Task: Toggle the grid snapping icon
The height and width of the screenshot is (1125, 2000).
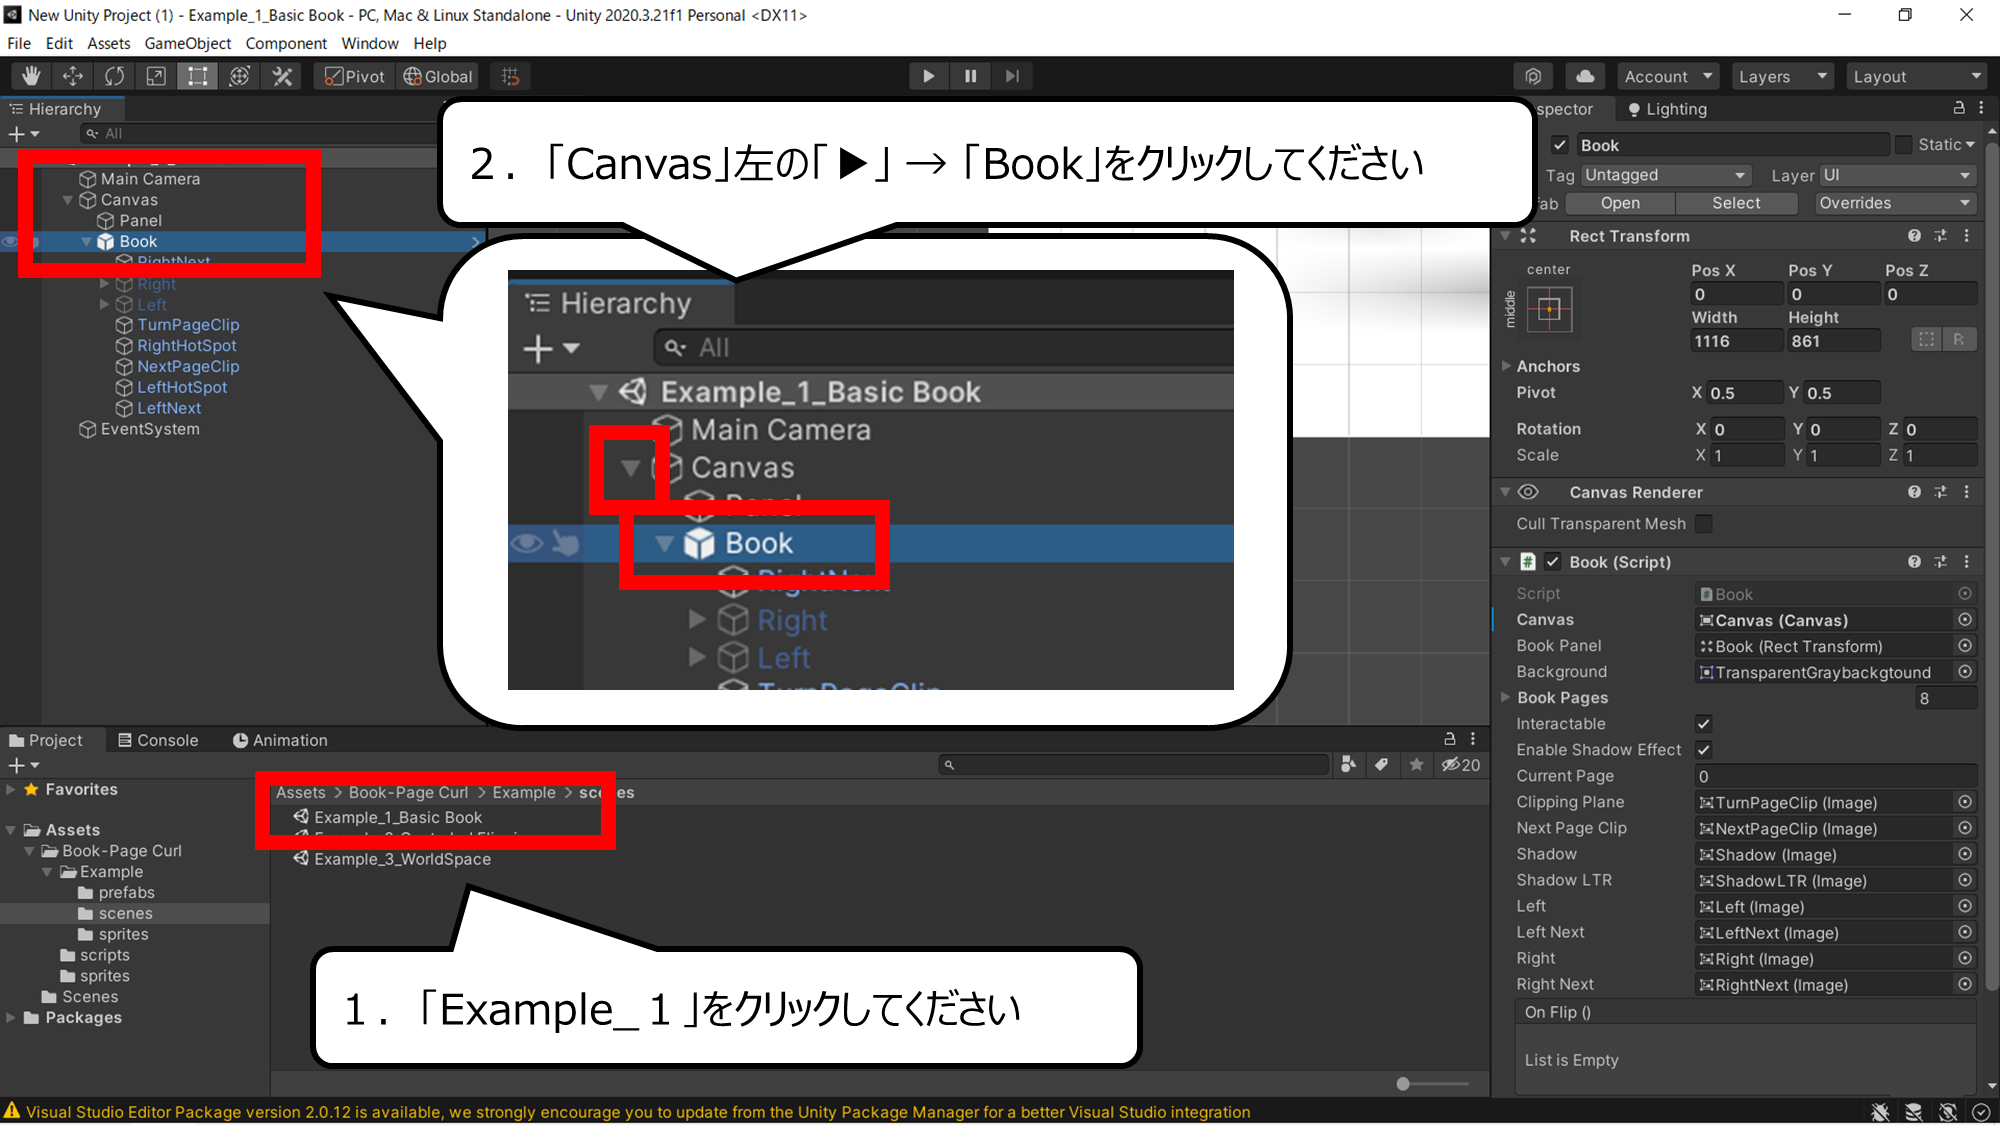Action: click(510, 76)
